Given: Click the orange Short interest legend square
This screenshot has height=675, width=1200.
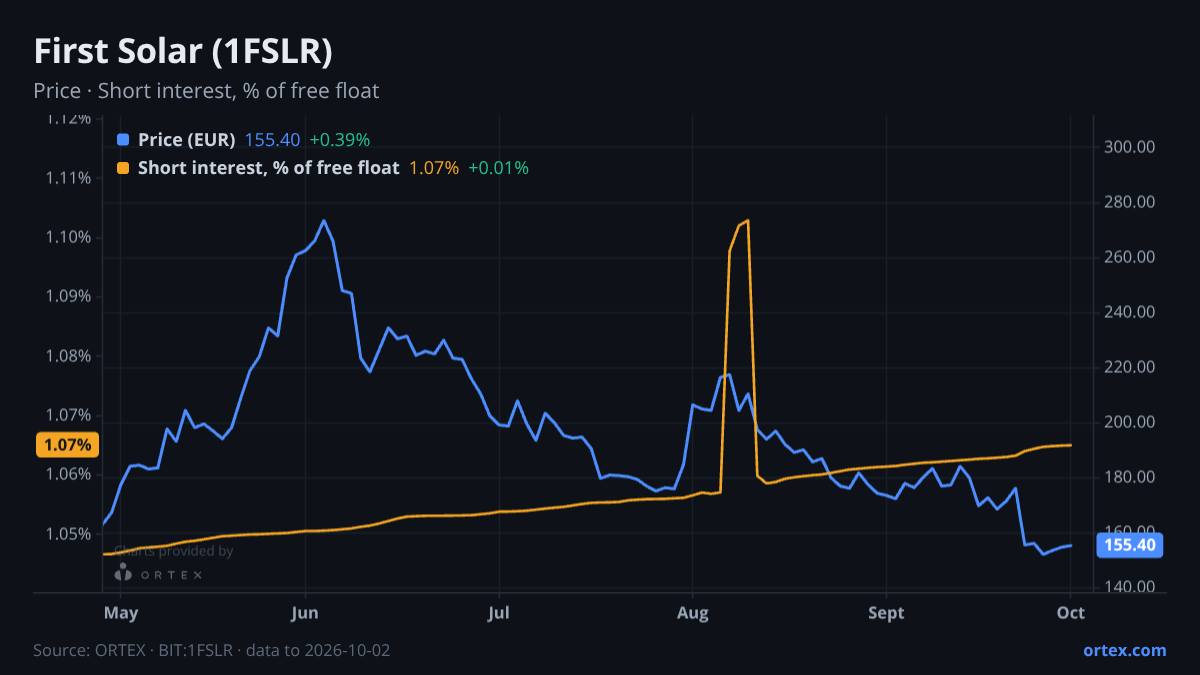Looking at the screenshot, I should (x=123, y=168).
